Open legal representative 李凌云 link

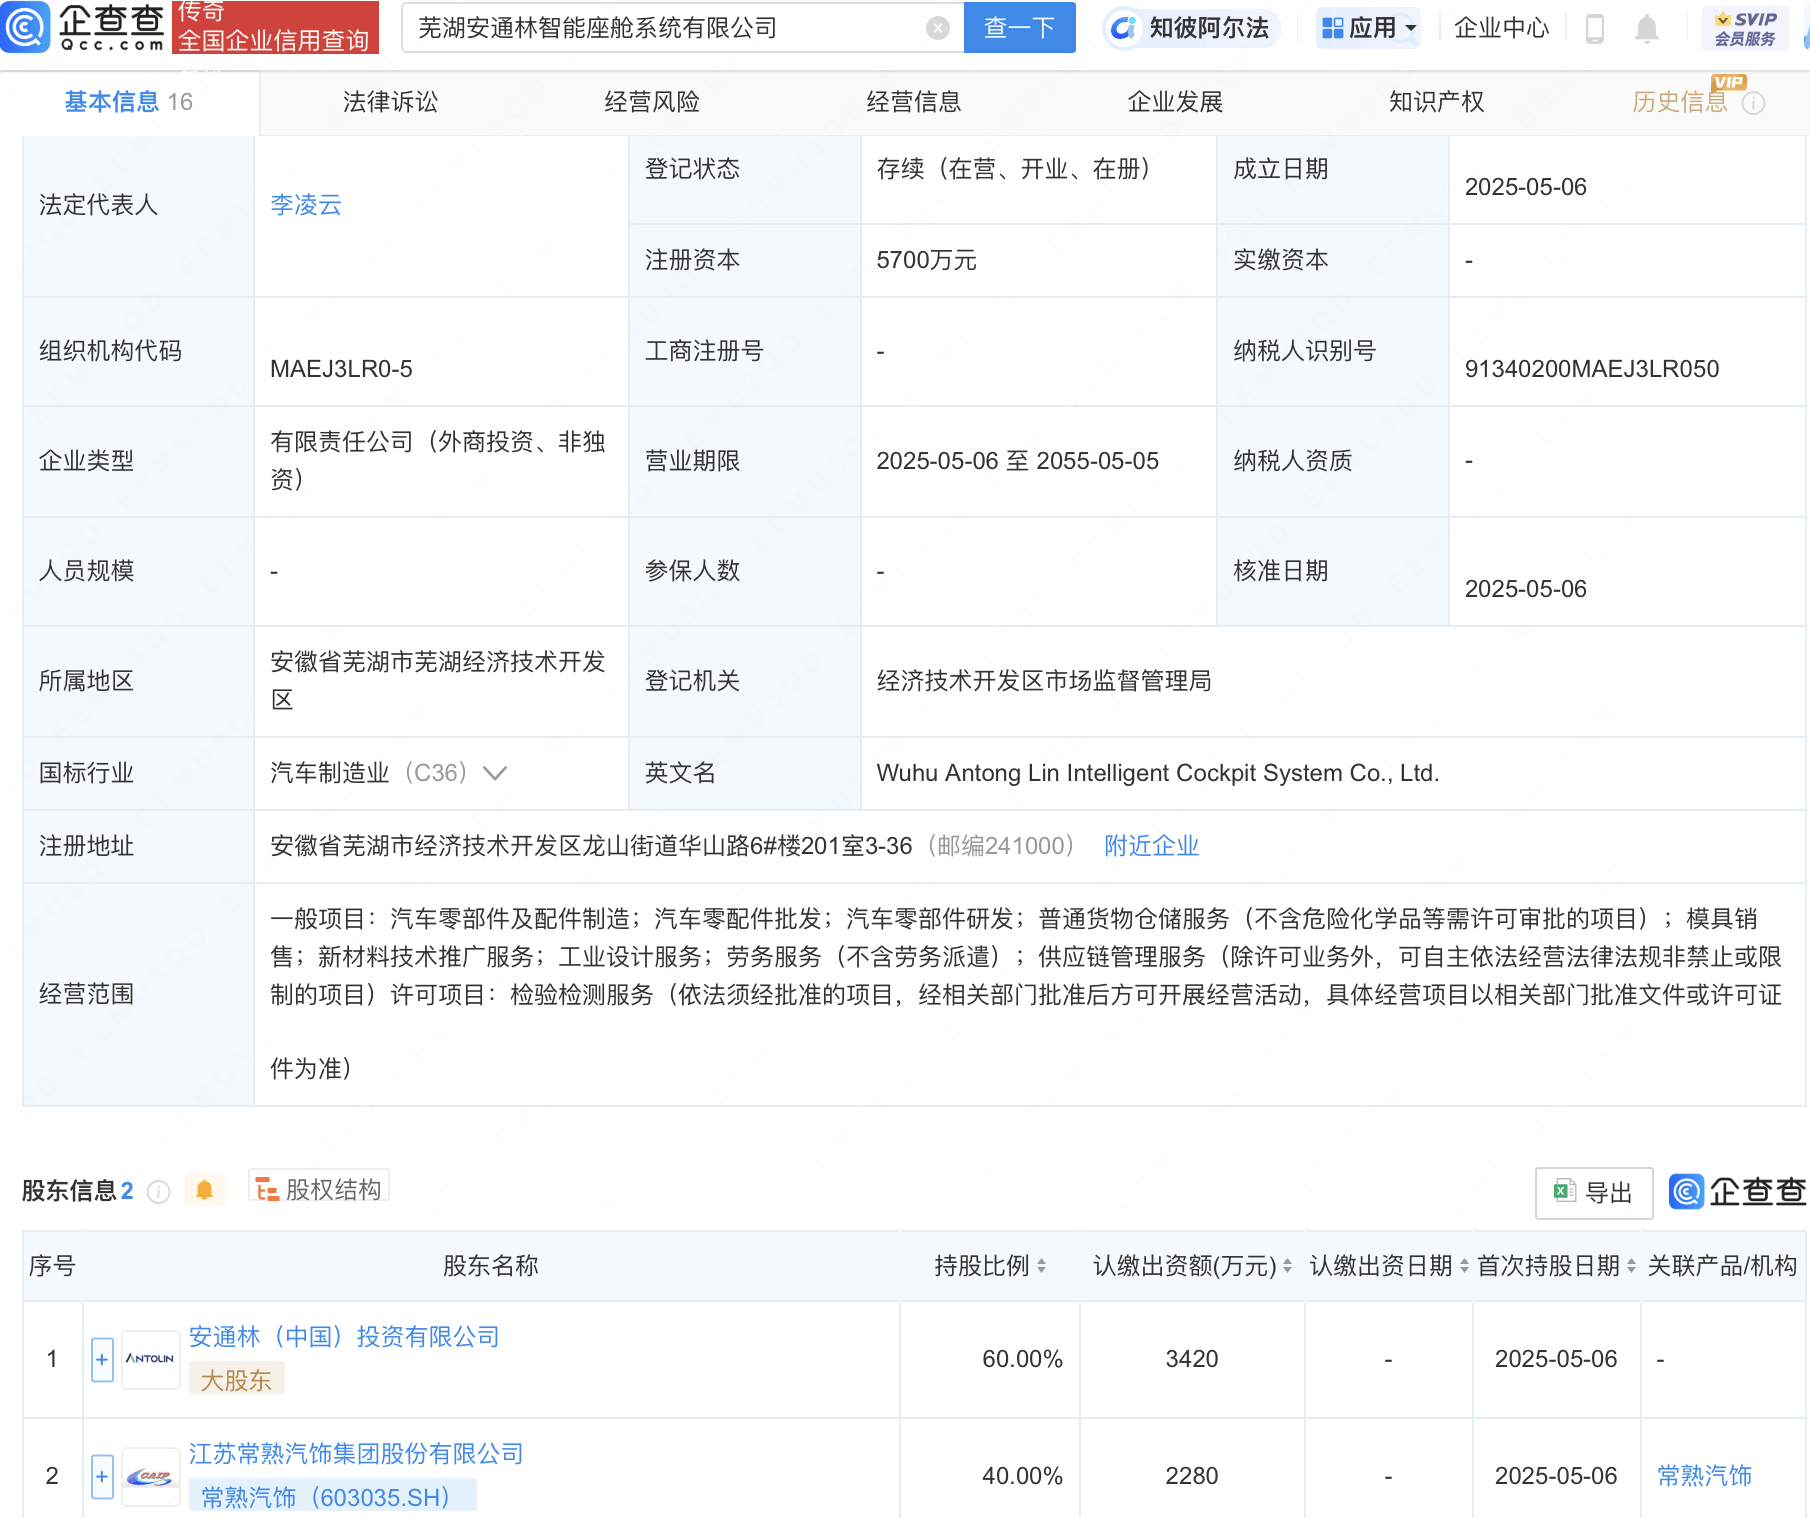pyautogui.click(x=306, y=205)
